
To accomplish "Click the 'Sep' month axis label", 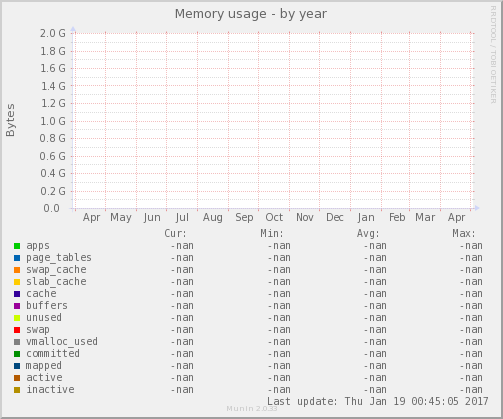I will tap(244, 218).
